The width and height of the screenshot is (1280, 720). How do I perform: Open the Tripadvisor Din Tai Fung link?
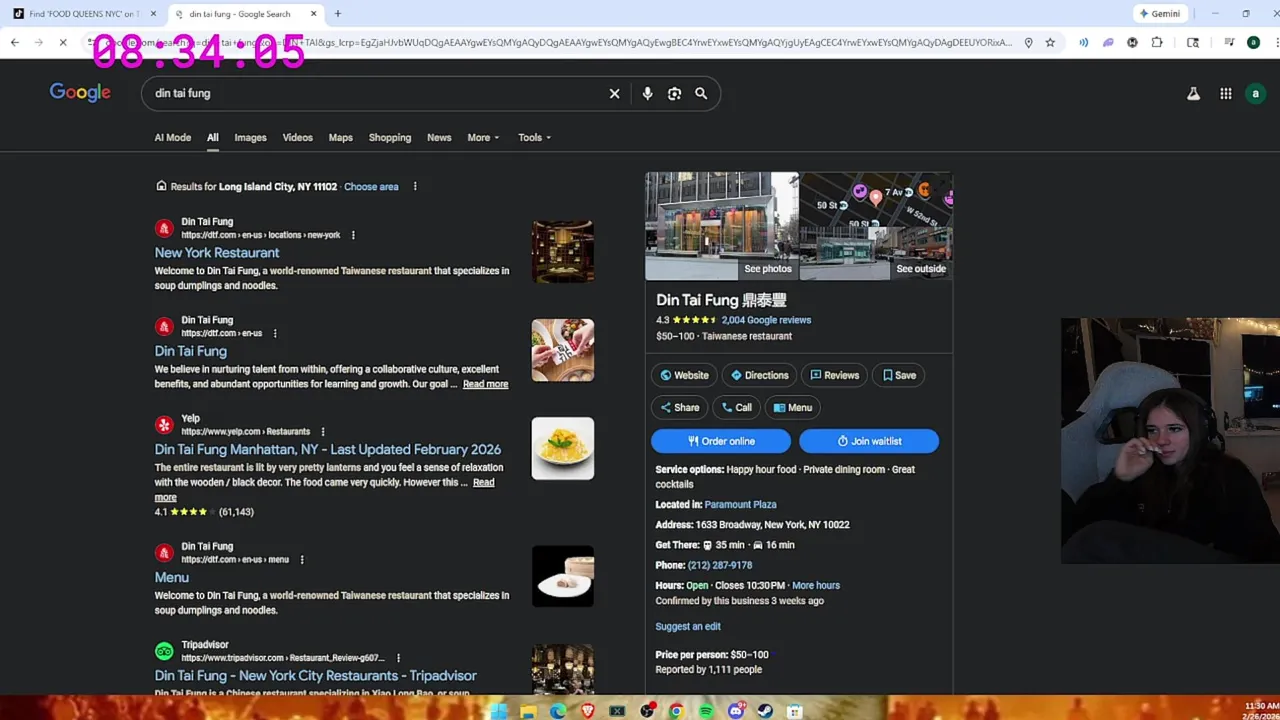pos(315,676)
